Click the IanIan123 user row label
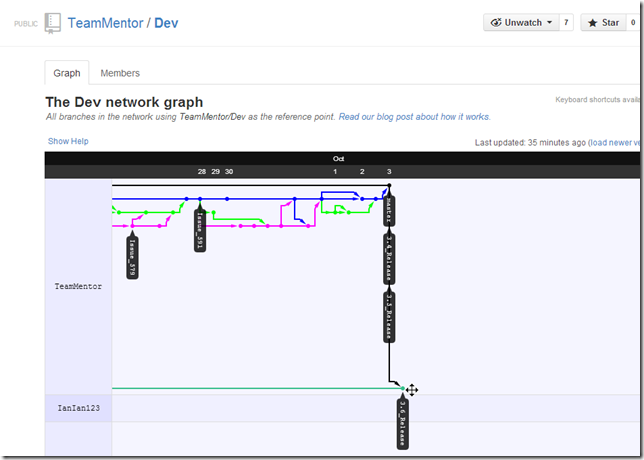 [78, 408]
